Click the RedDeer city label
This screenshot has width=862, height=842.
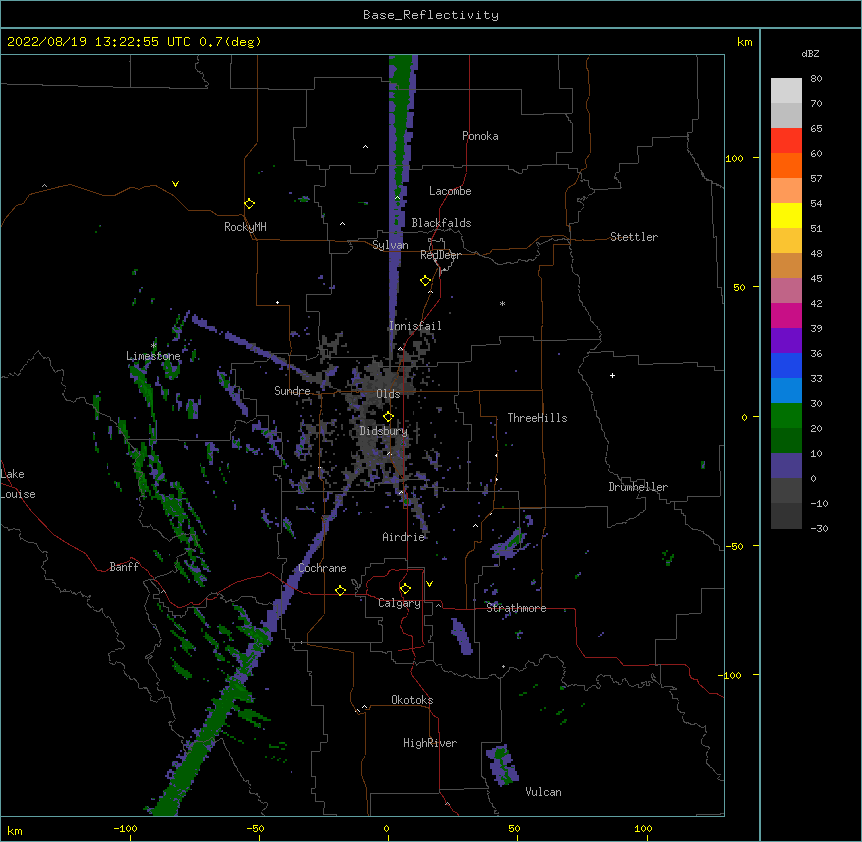point(440,255)
